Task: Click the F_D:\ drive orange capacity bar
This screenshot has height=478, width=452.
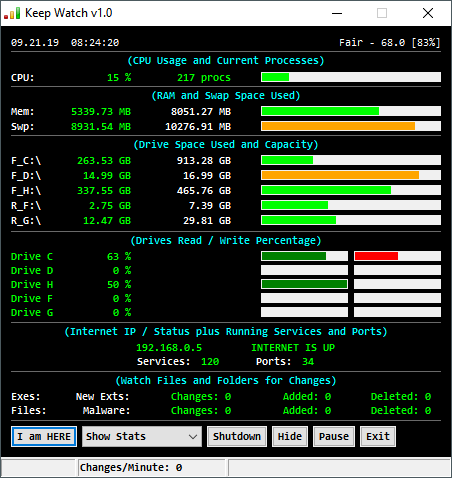Action: click(x=351, y=175)
